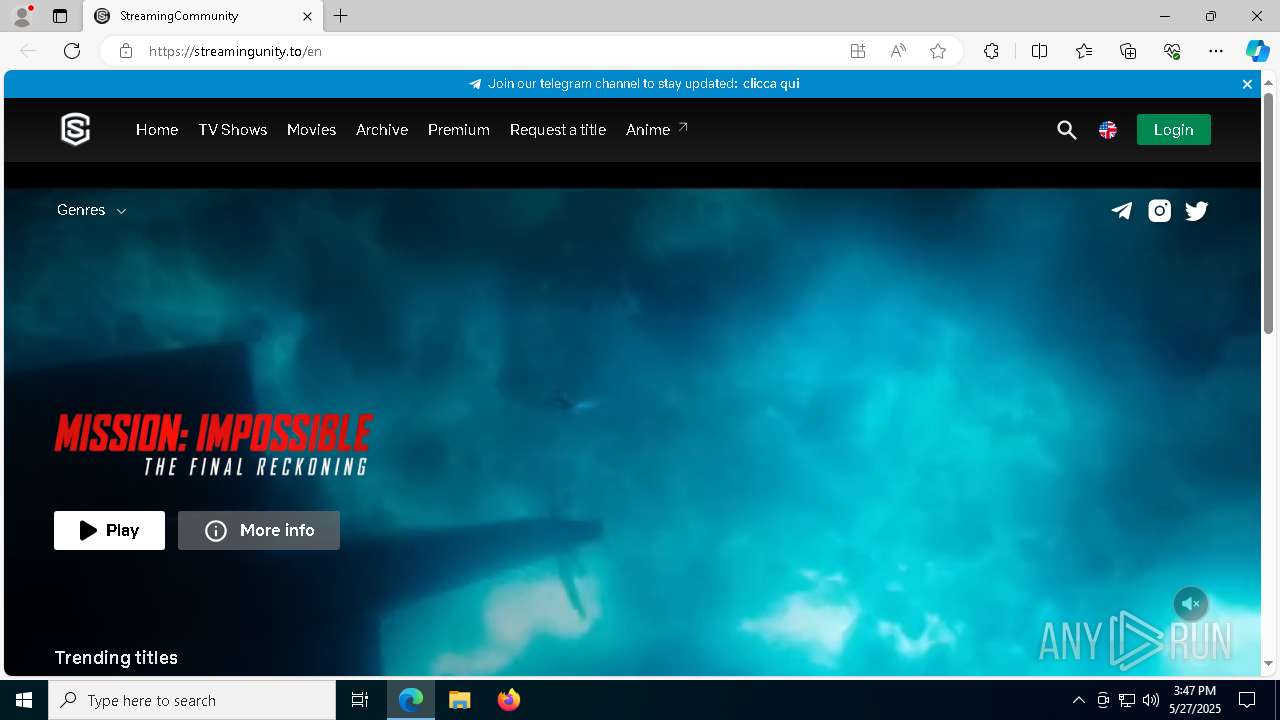Expand the Genres dropdown

tap(91, 210)
